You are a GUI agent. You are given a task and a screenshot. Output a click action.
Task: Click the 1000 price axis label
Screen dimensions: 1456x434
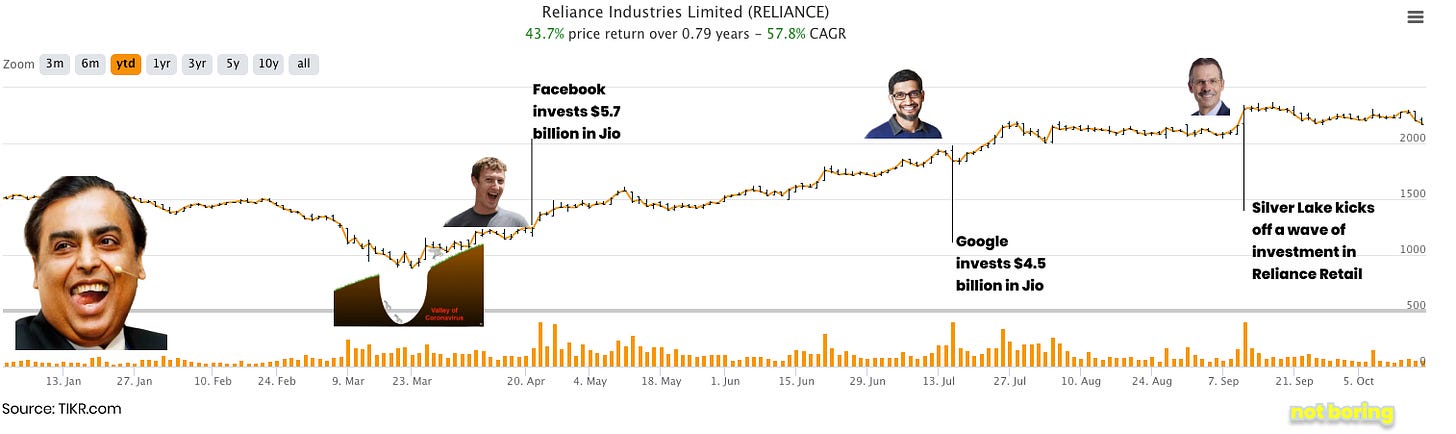click(x=1413, y=249)
